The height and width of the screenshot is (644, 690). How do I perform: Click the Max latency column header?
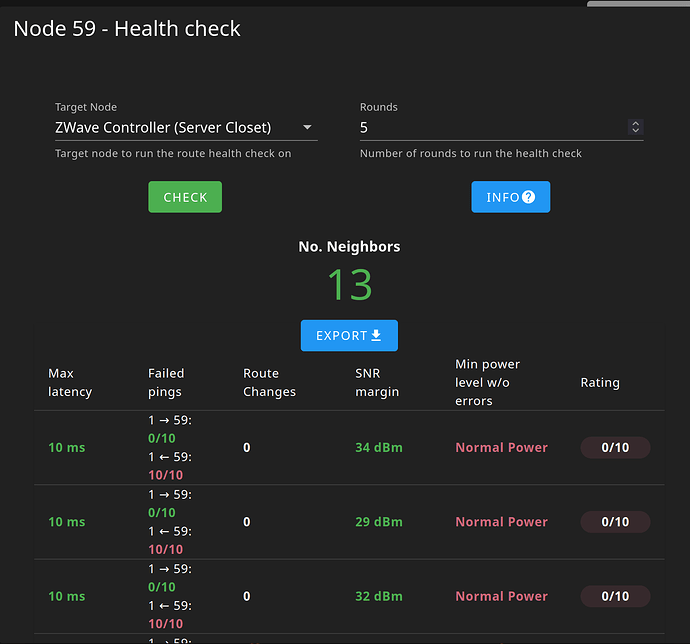coord(70,382)
